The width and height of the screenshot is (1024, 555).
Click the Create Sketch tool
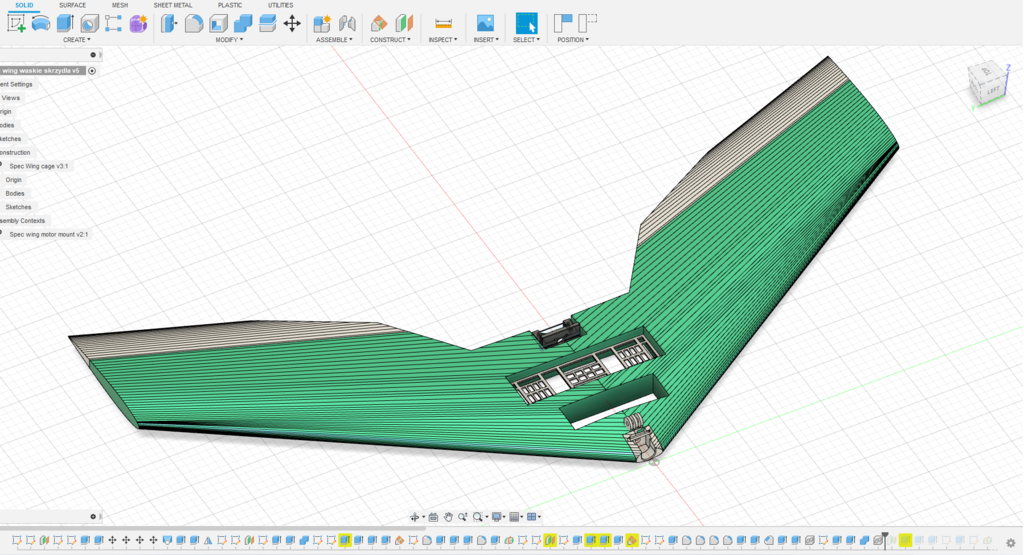(17, 23)
